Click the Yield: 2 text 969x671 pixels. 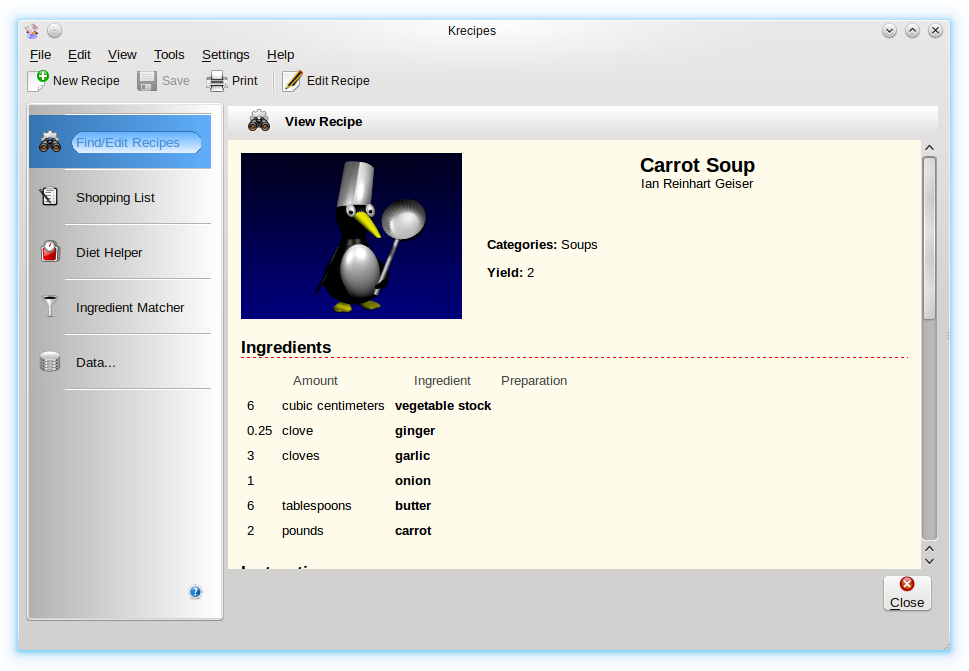(x=510, y=272)
